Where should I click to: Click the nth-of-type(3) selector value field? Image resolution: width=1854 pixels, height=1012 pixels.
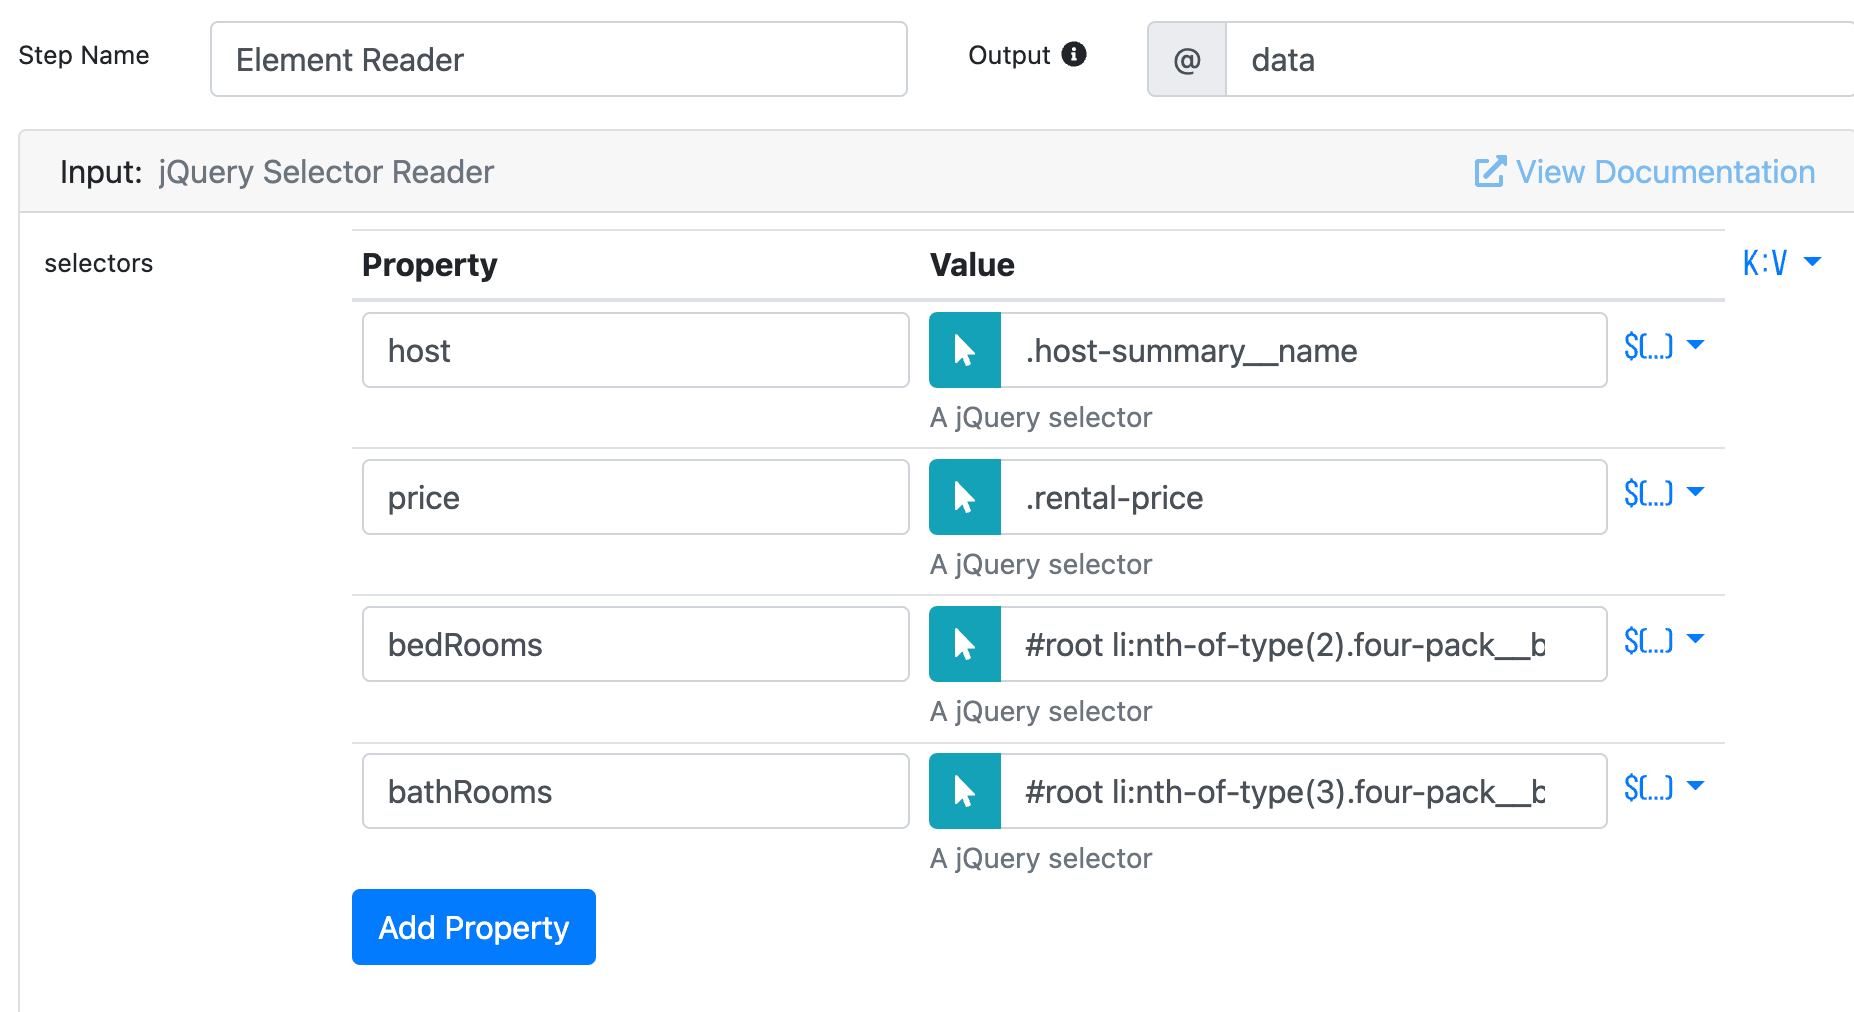pos(1304,791)
